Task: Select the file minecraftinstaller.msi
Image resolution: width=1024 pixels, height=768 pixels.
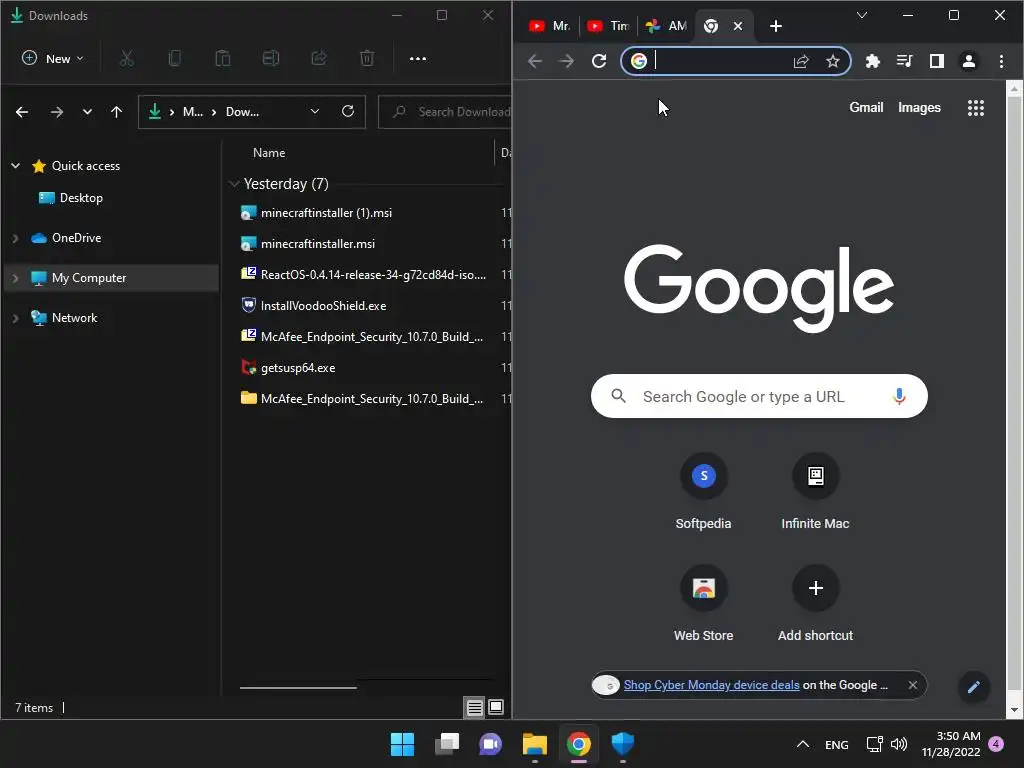Action: pos(317,244)
